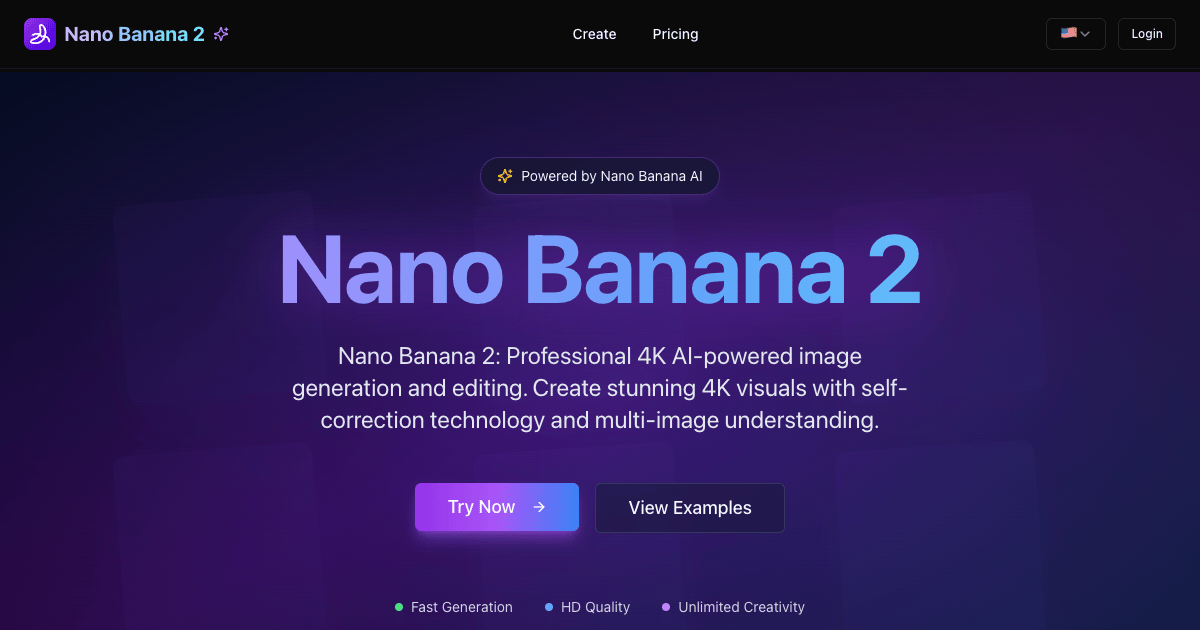Image resolution: width=1200 pixels, height=630 pixels.
Task: Click the Try Now button
Action: [x=496, y=507]
